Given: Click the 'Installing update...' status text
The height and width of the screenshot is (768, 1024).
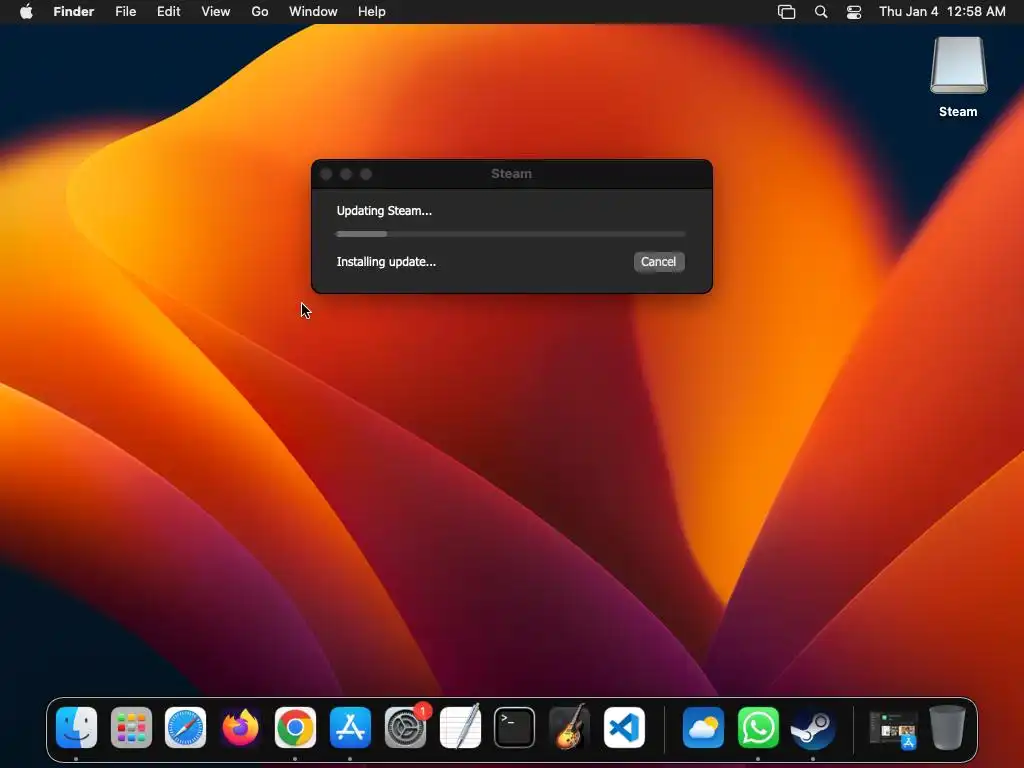Looking at the screenshot, I should click(386, 262).
